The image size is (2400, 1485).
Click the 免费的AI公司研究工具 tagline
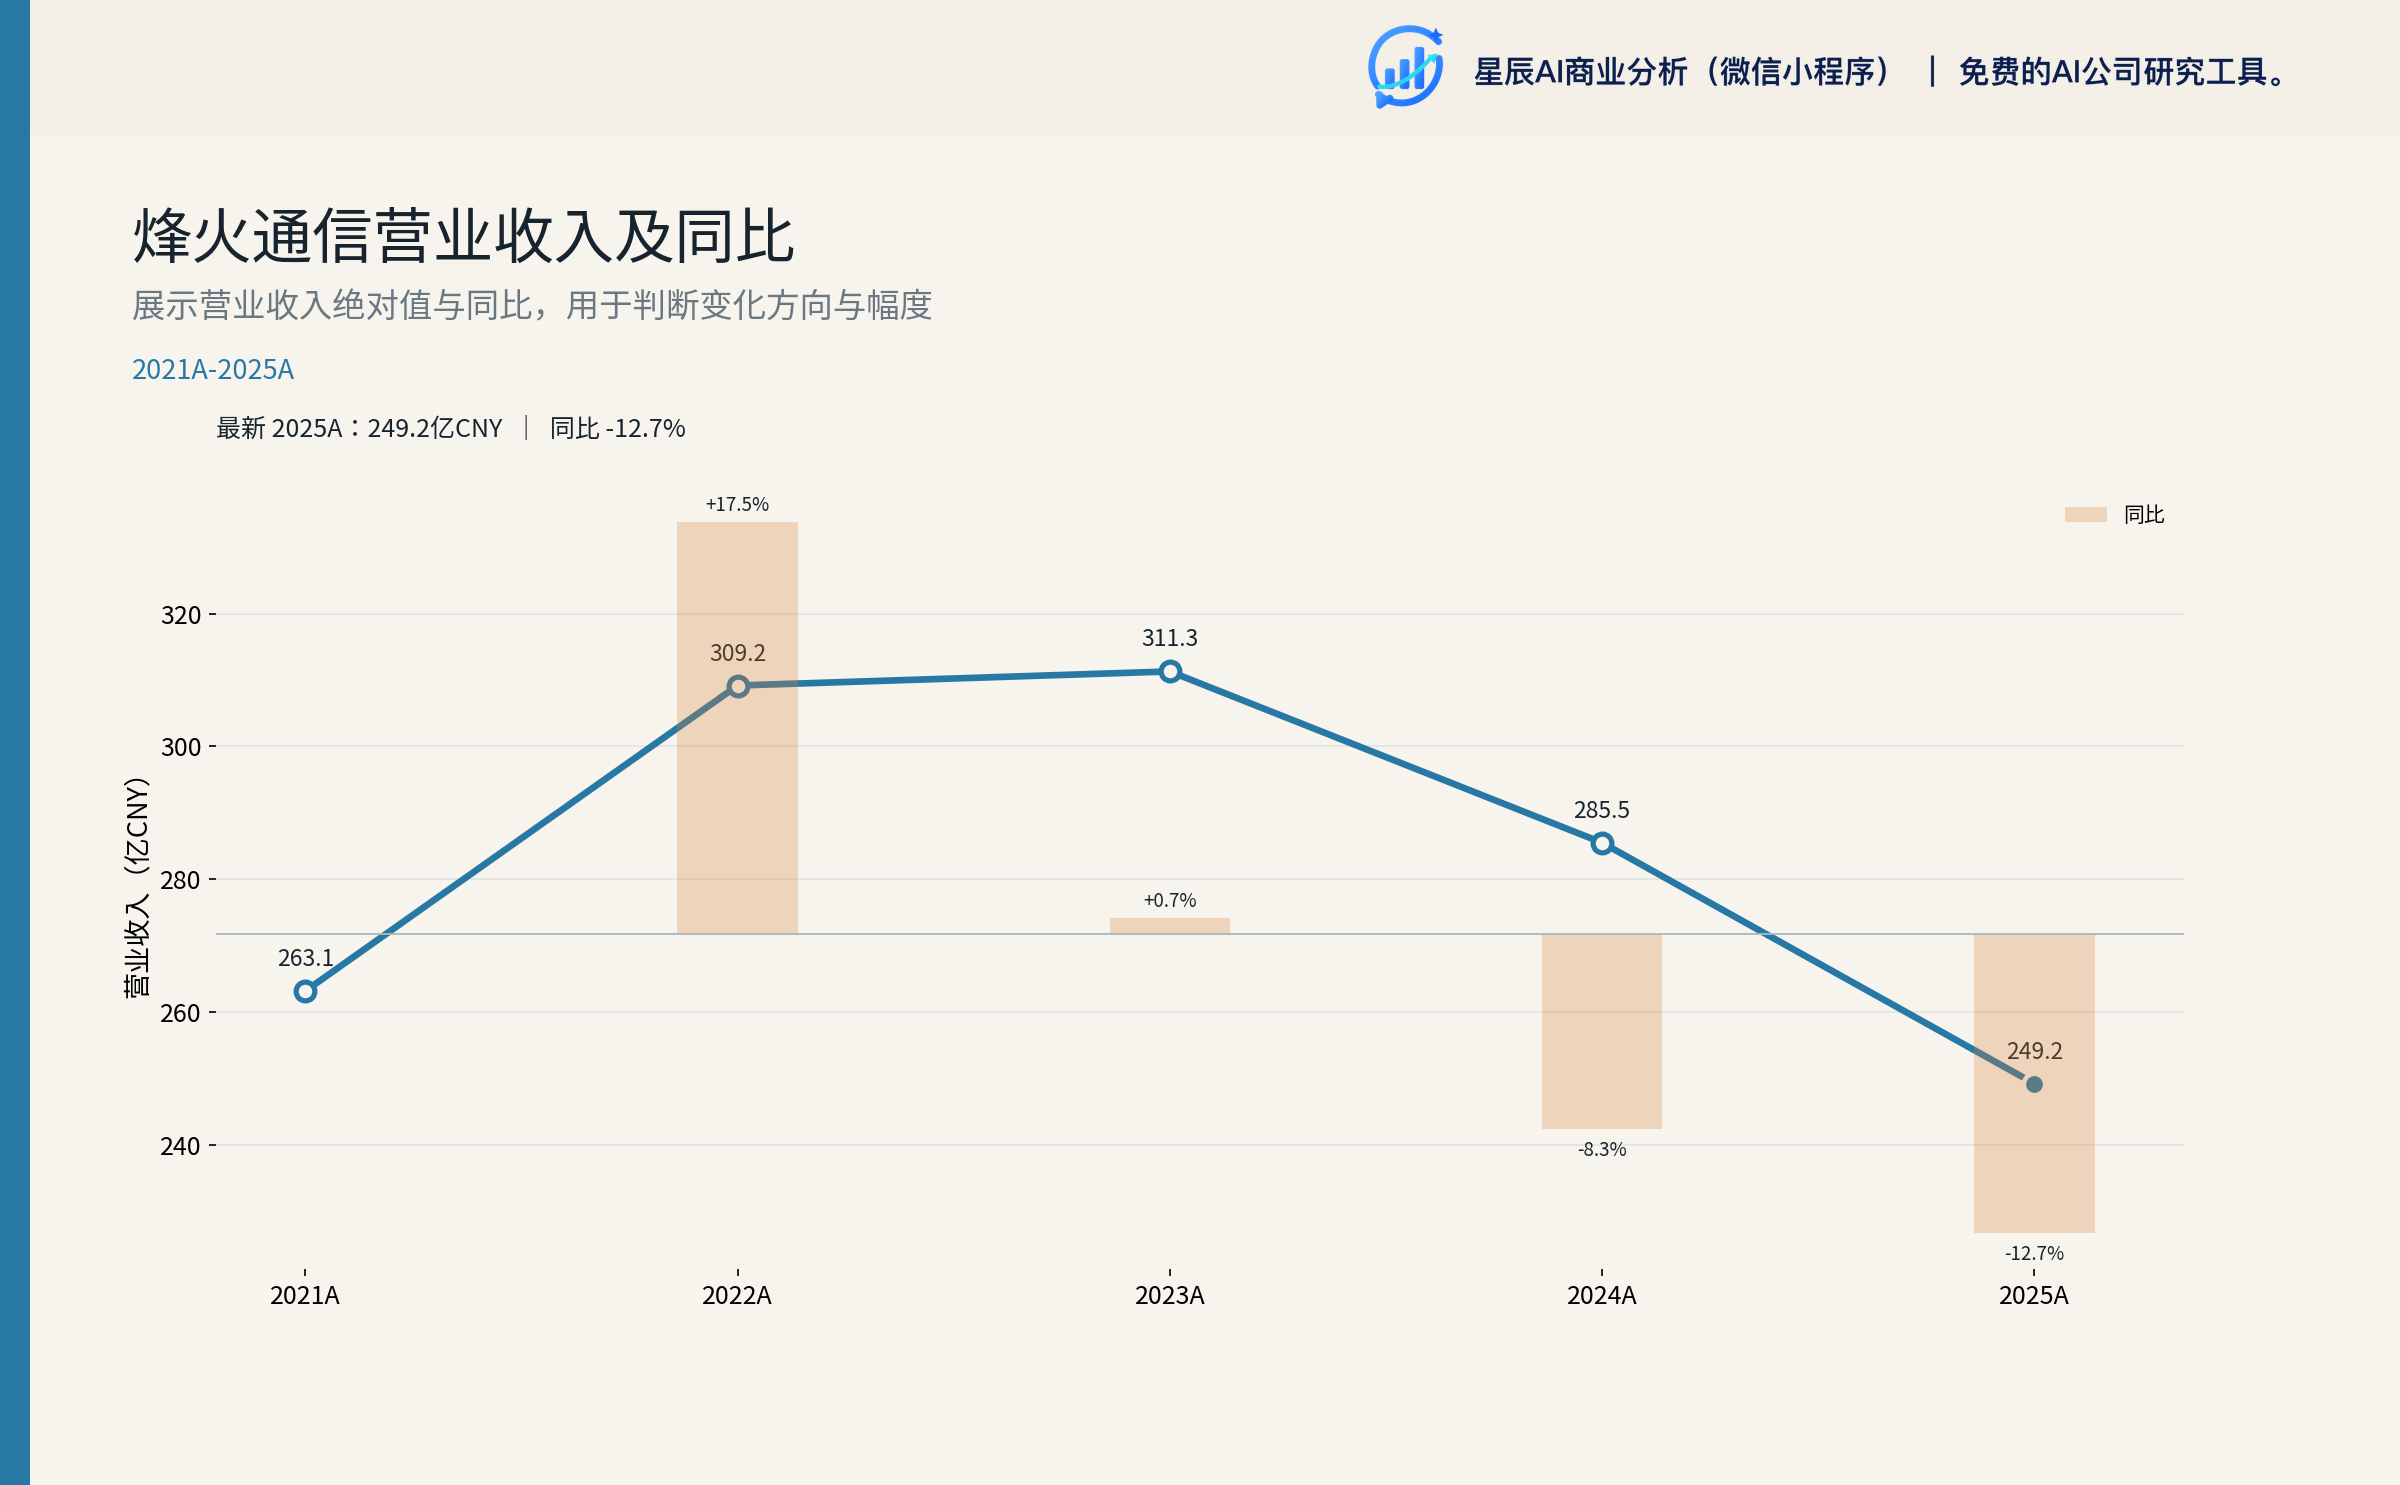2122,72
